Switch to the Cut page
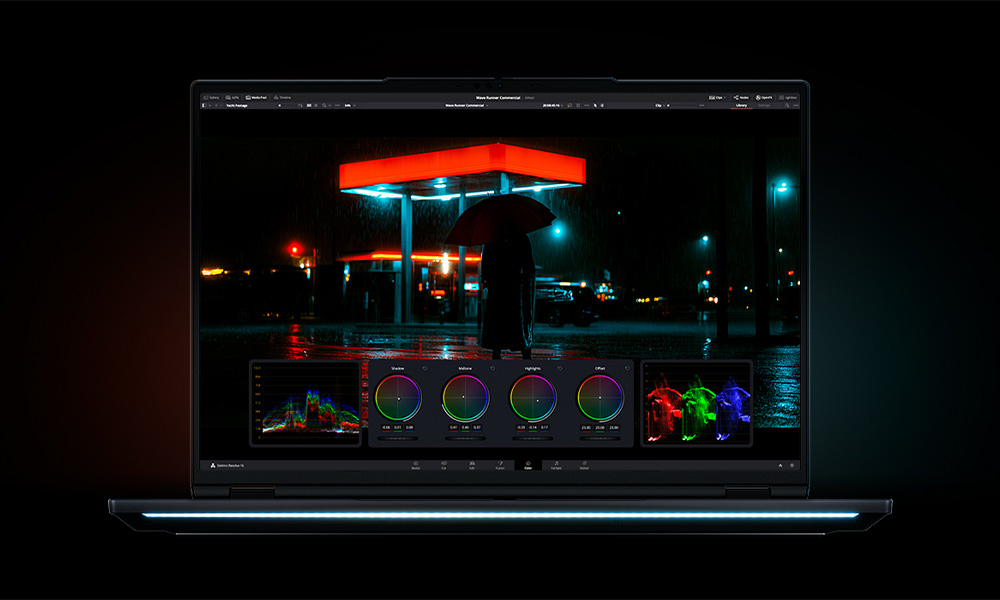Image resolution: width=1000 pixels, height=600 pixels. coord(444,465)
